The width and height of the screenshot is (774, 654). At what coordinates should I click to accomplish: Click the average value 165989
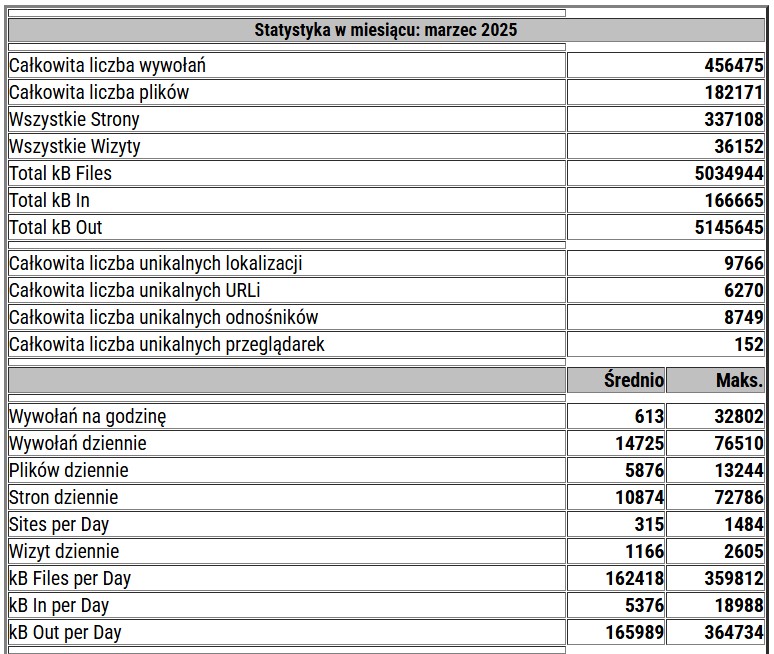(634, 632)
